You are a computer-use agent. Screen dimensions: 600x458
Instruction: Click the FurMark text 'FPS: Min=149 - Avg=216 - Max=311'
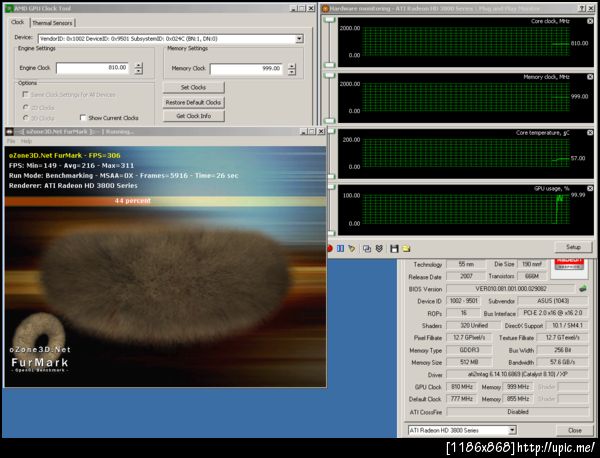pyautogui.click(x=71, y=166)
